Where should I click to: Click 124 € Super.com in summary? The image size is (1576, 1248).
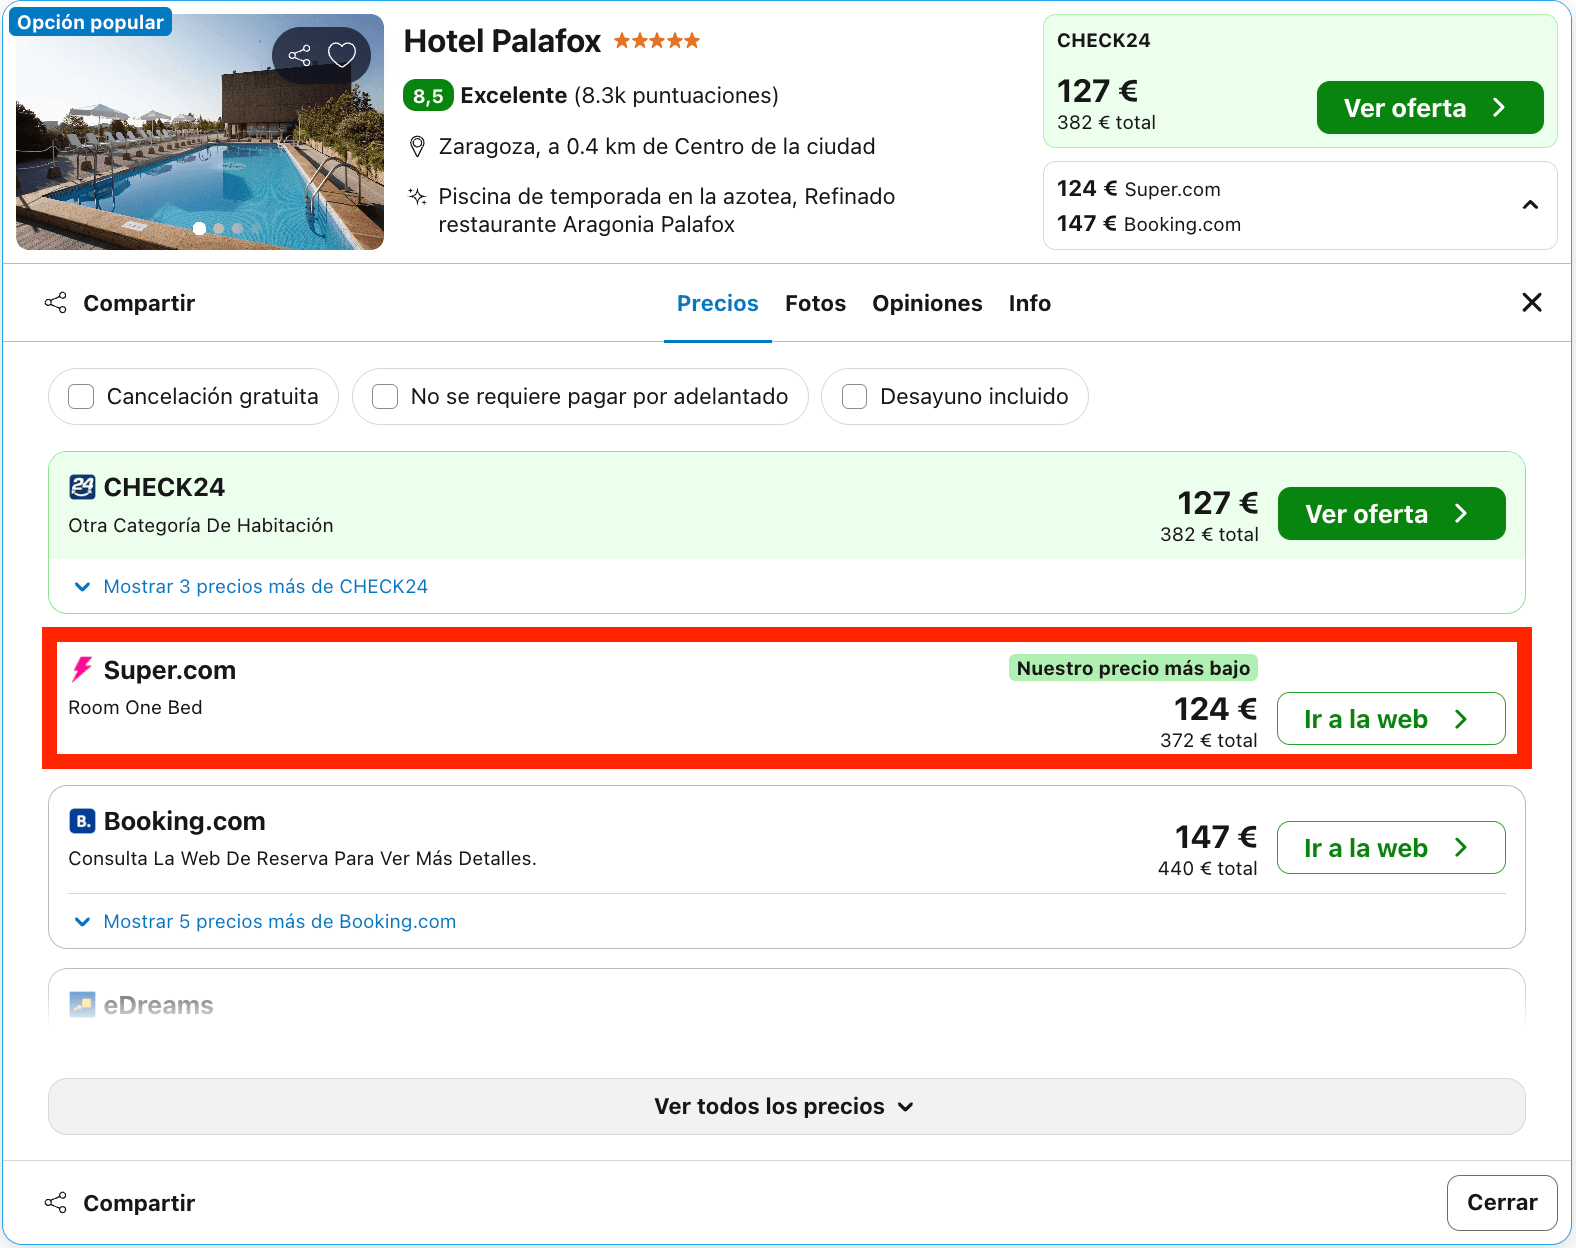[1138, 189]
